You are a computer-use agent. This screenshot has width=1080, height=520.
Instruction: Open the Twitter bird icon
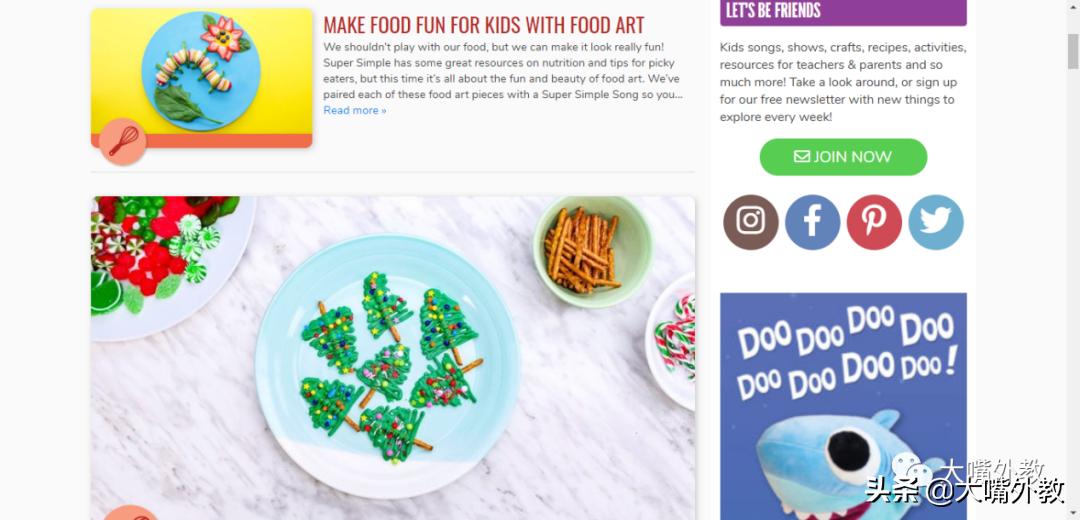coord(936,222)
